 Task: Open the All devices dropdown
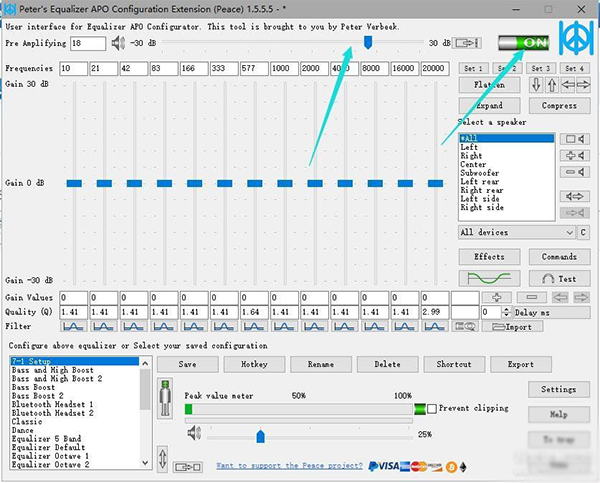pyautogui.click(x=516, y=232)
